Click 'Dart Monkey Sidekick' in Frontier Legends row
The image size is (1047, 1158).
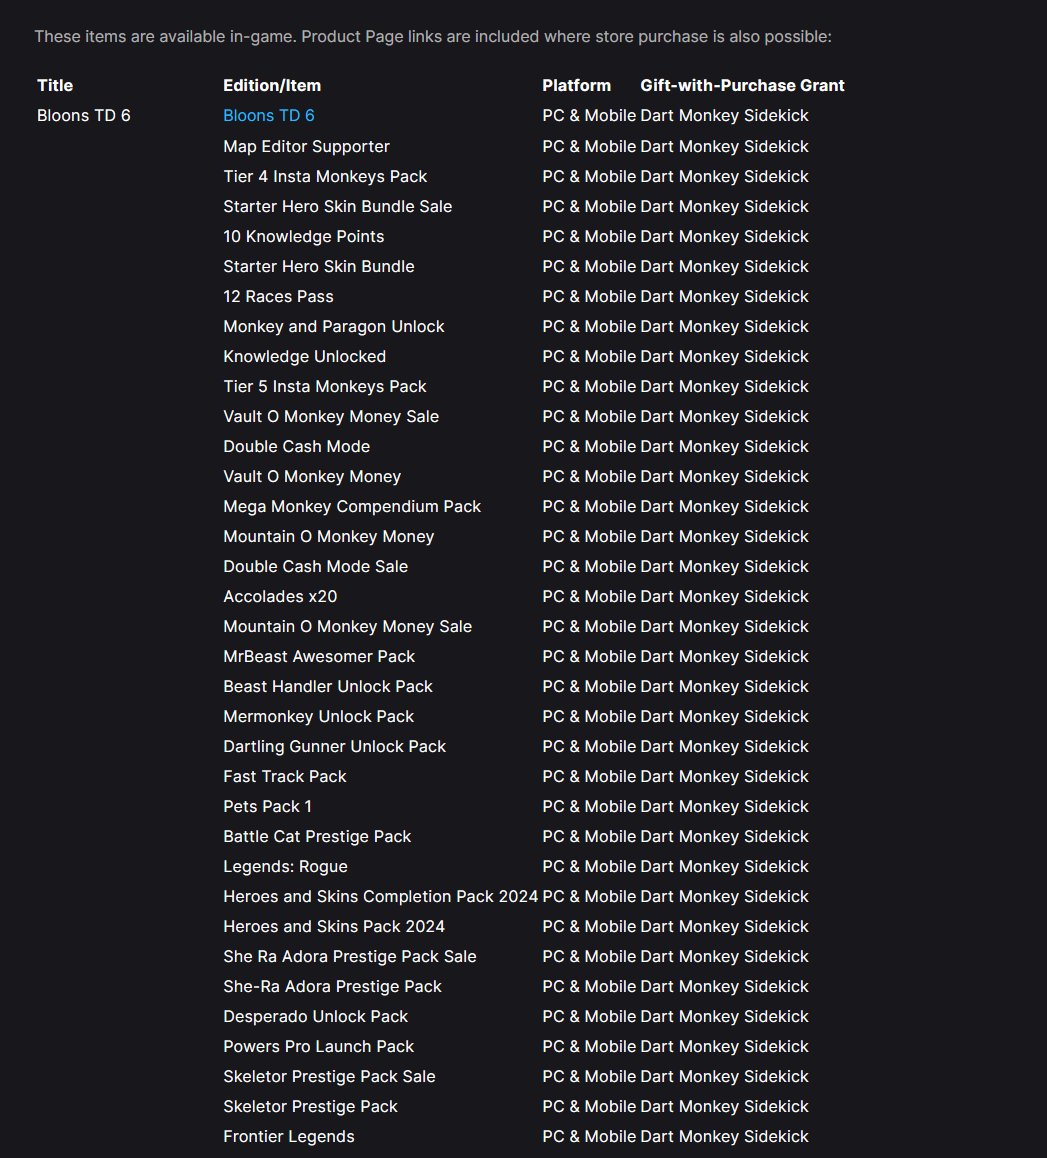724,1137
